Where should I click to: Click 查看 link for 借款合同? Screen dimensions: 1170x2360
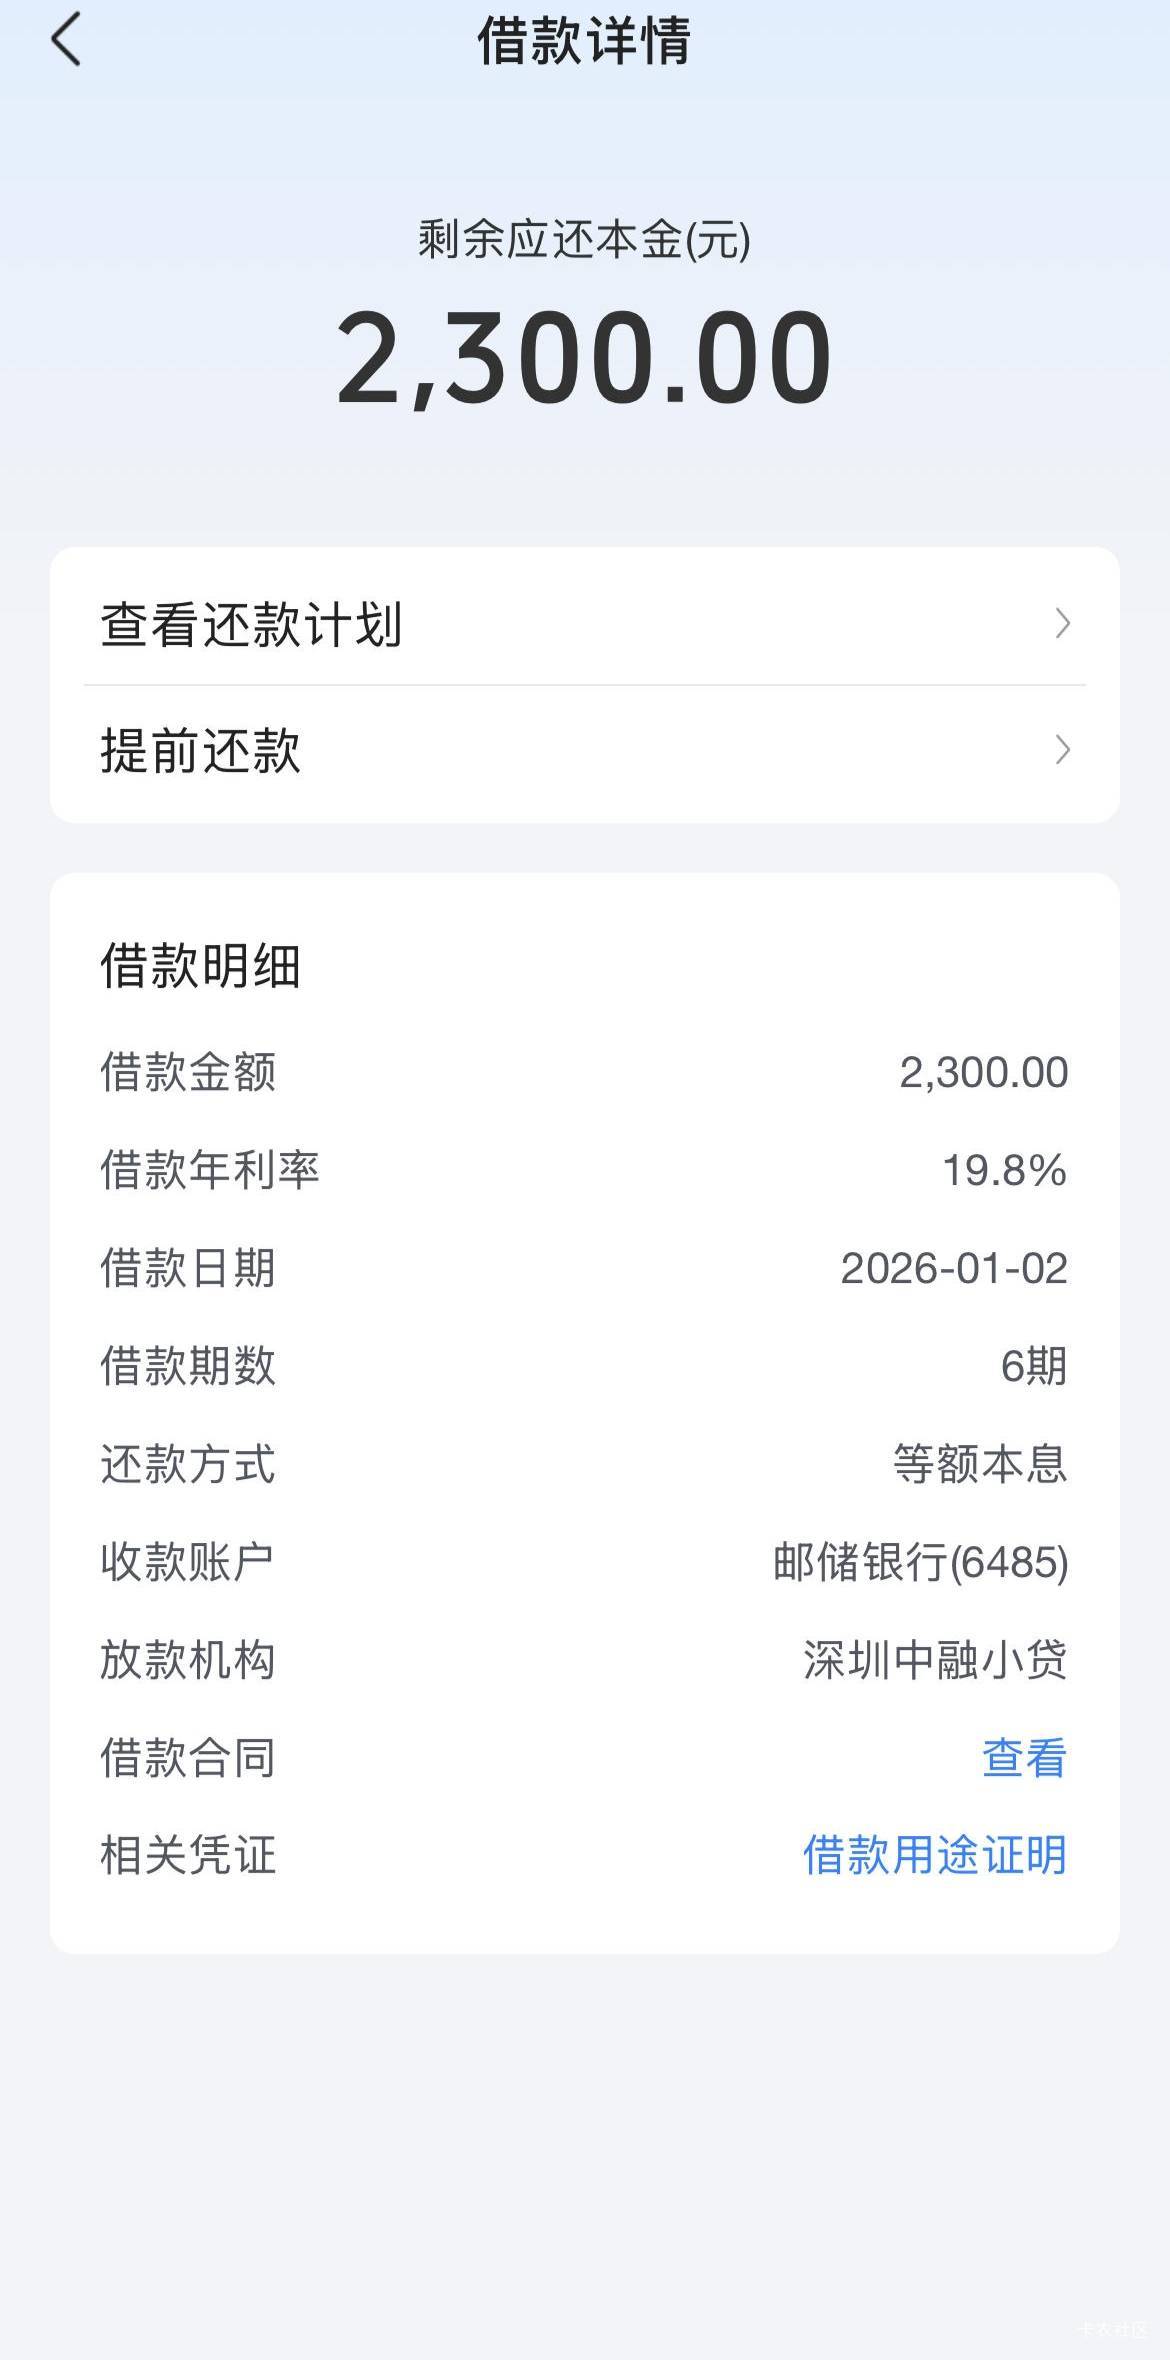(x=1024, y=1758)
